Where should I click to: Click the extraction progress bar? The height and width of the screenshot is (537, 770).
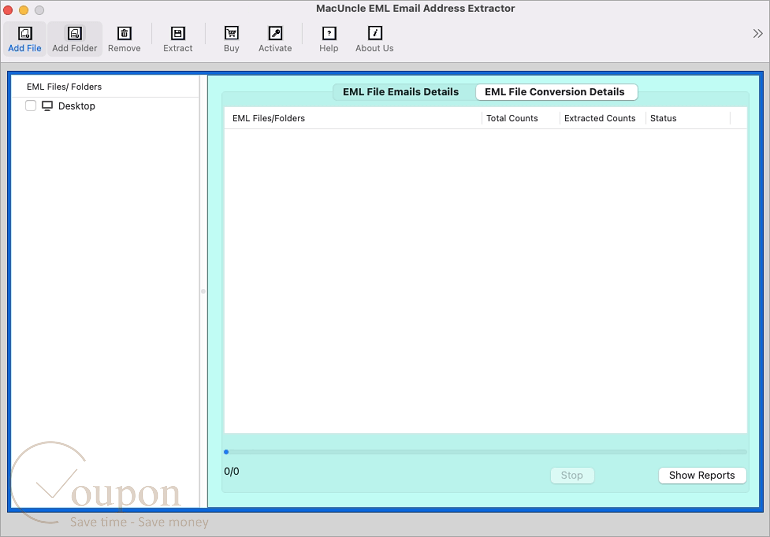(x=485, y=452)
